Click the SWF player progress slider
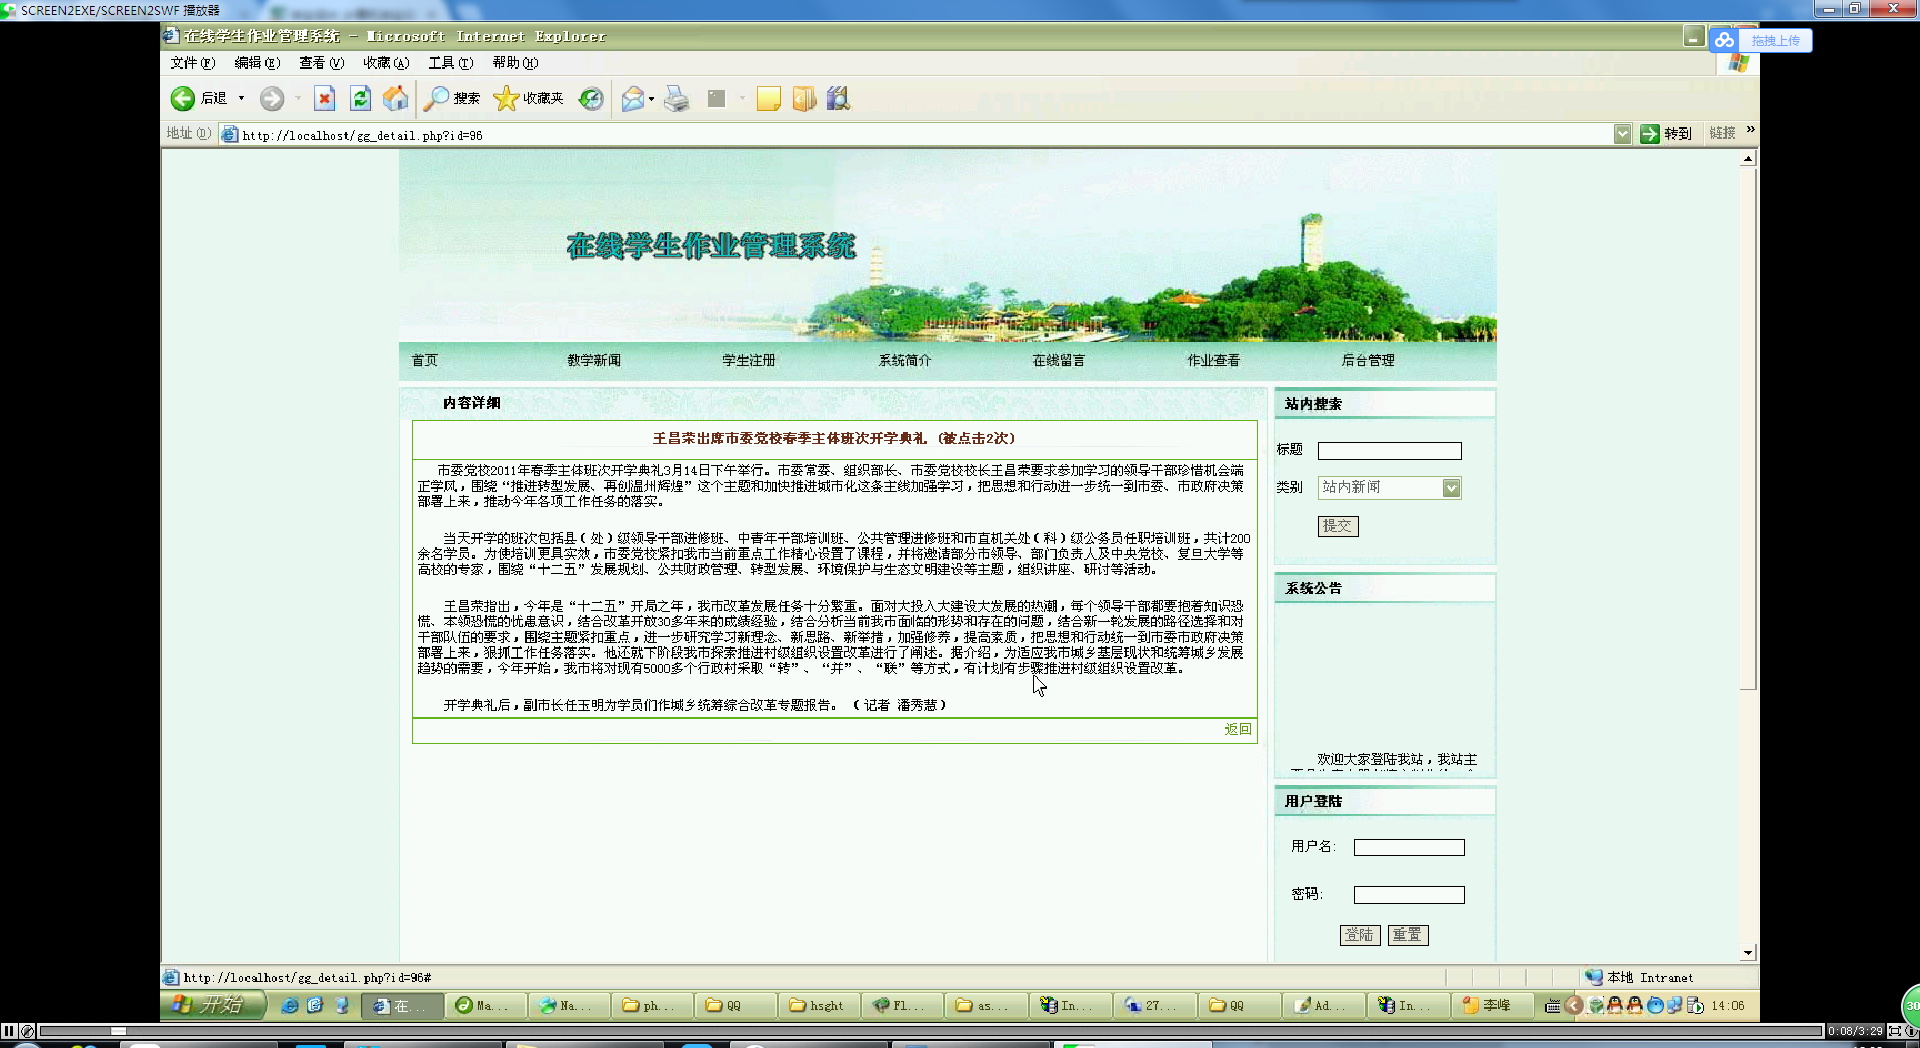 [118, 1031]
